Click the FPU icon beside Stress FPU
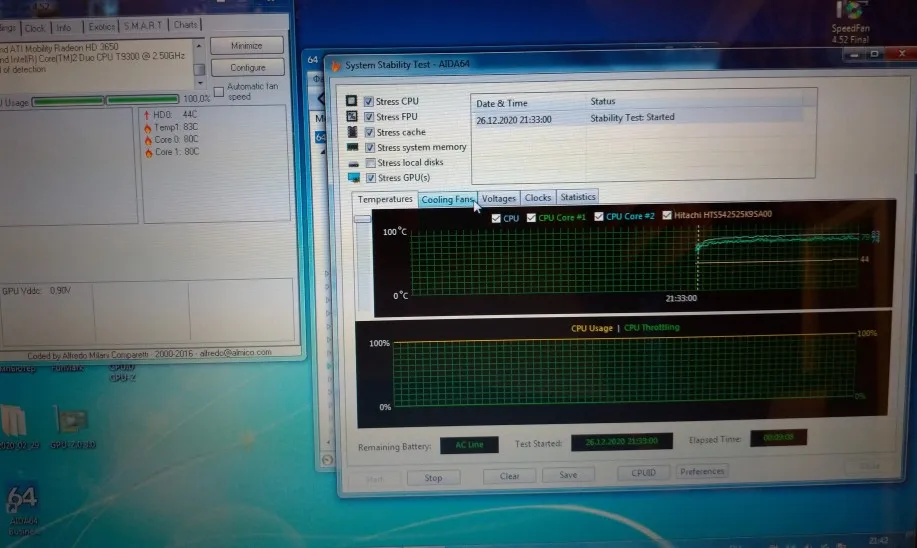 click(351, 116)
